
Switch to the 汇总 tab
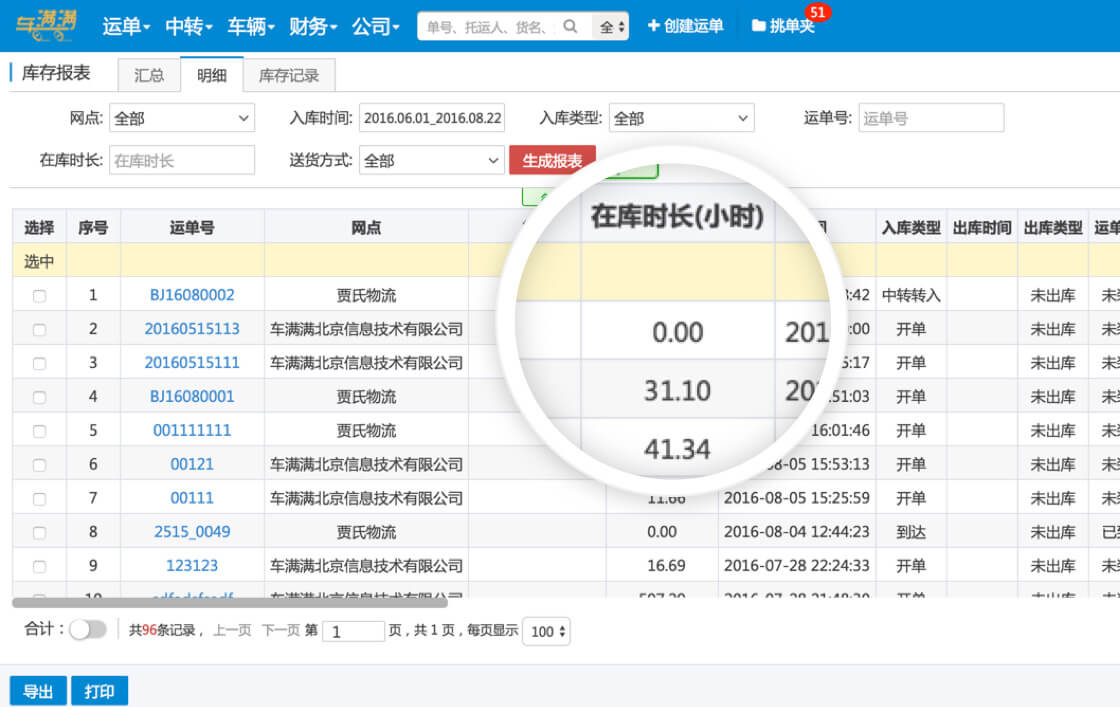pyautogui.click(x=149, y=75)
